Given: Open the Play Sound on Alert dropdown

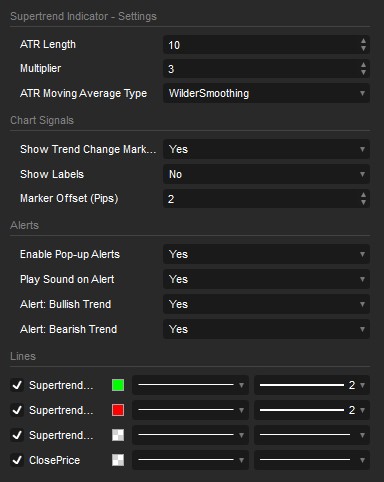Looking at the screenshot, I should point(266,279).
